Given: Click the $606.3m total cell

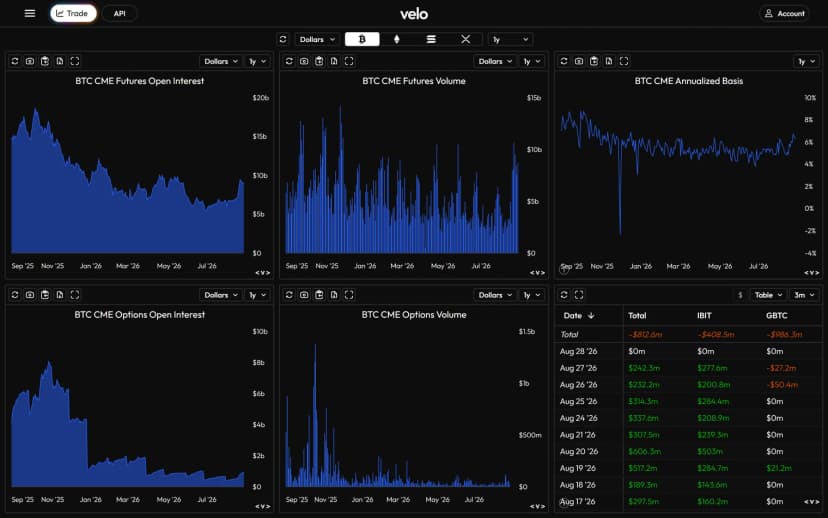Looking at the screenshot, I should click(x=644, y=451).
